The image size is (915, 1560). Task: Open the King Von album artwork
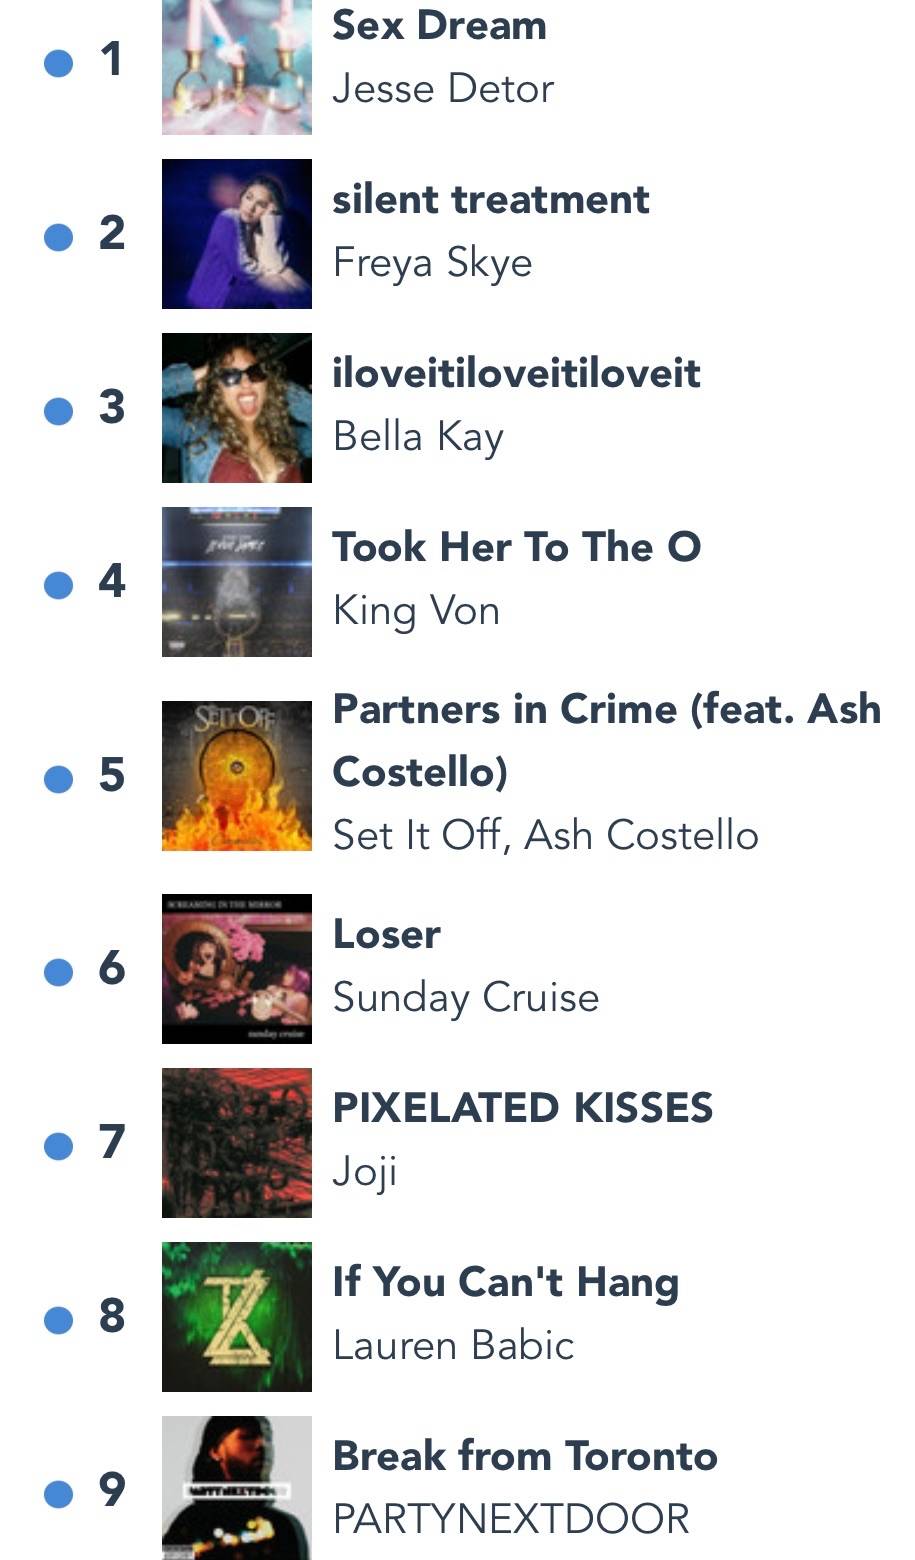pos(237,582)
